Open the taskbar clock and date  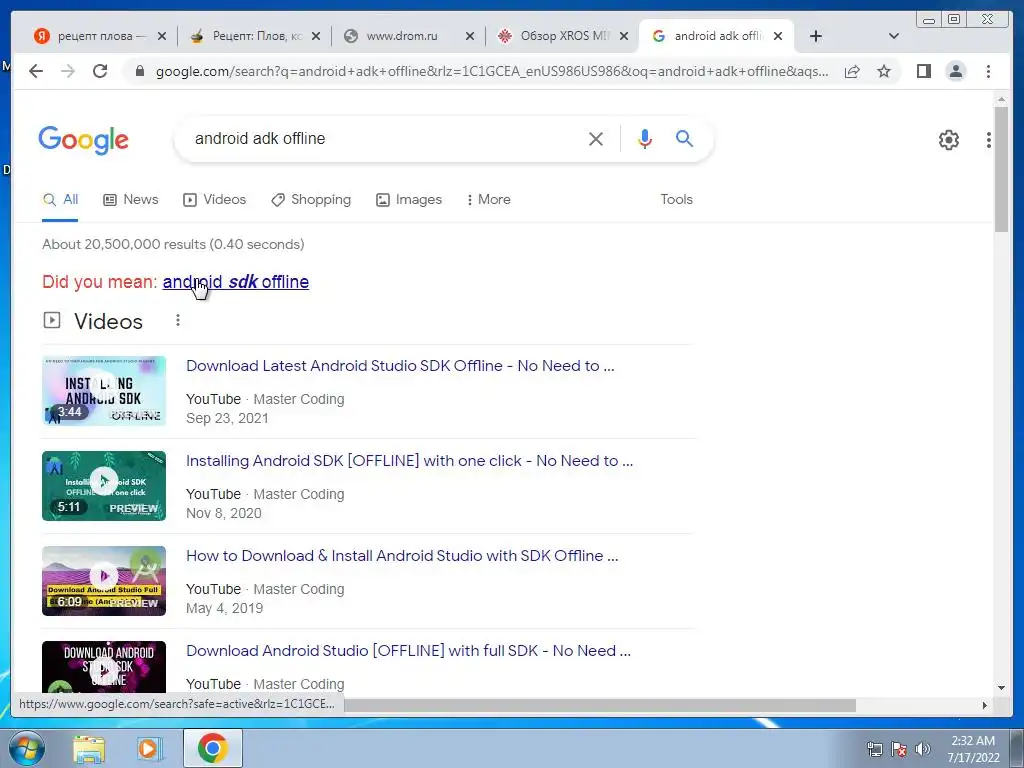pos(973,749)
